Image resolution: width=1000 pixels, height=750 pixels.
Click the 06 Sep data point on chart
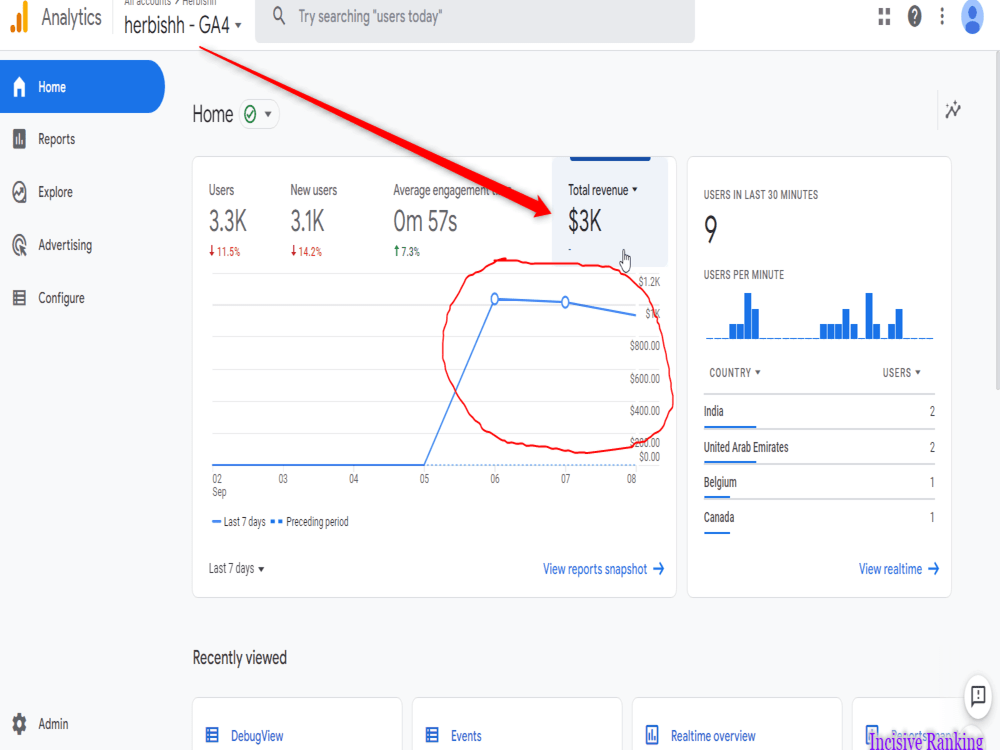click(494, 298)
